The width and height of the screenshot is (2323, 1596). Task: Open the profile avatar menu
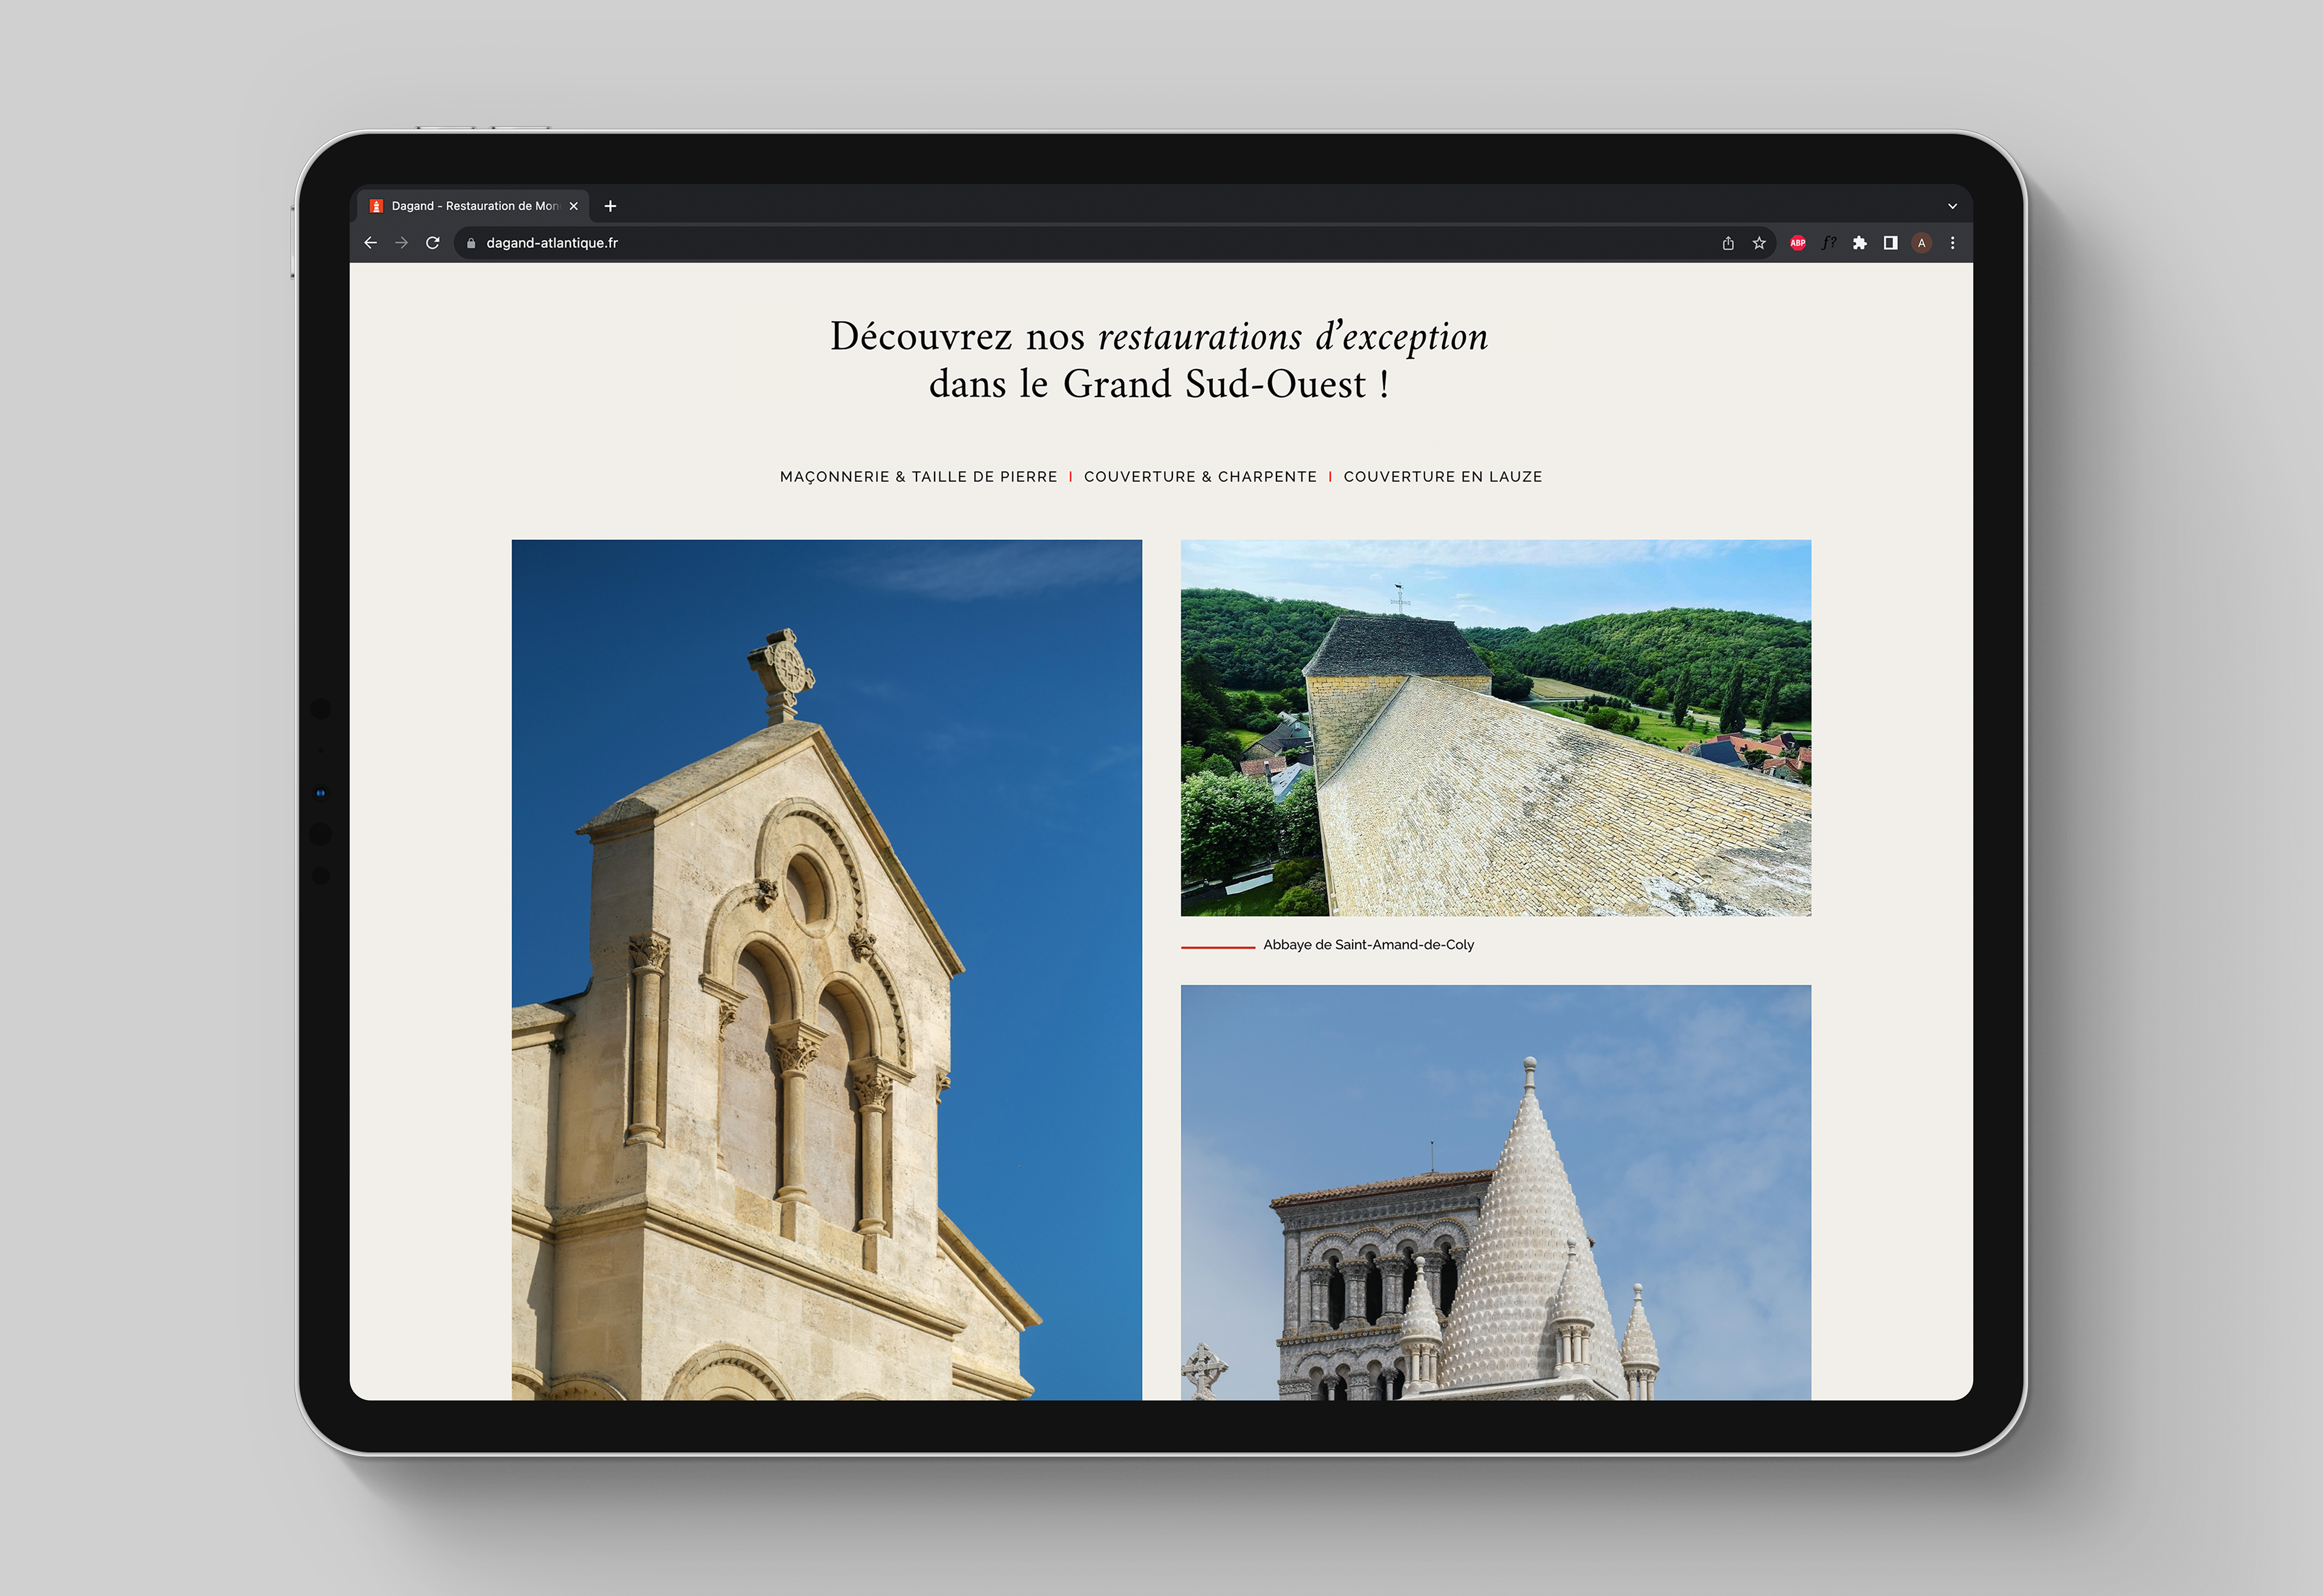[x=1921, y=243]
